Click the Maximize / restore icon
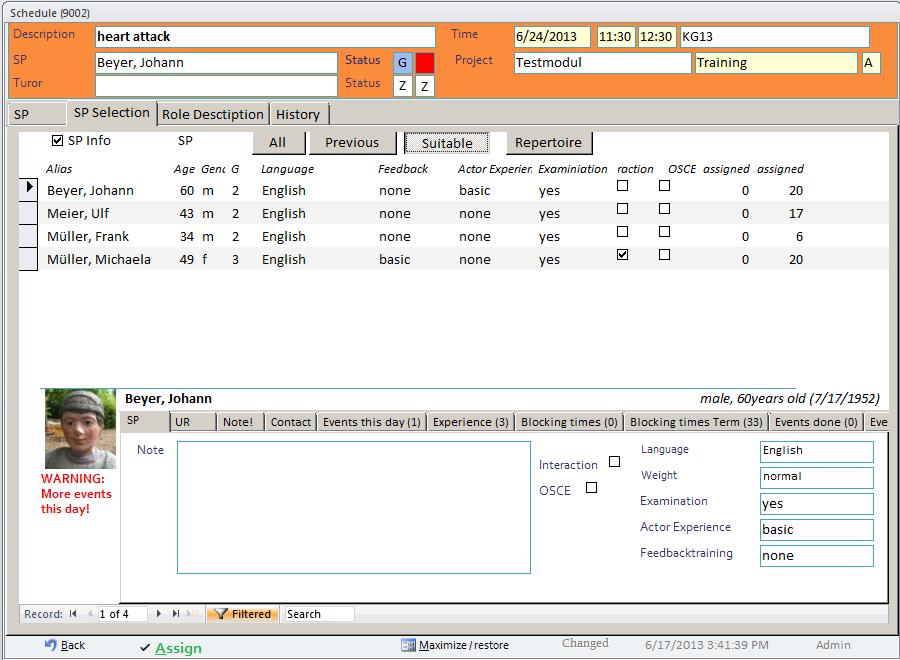The image size is (900, 660). point(408,645)
